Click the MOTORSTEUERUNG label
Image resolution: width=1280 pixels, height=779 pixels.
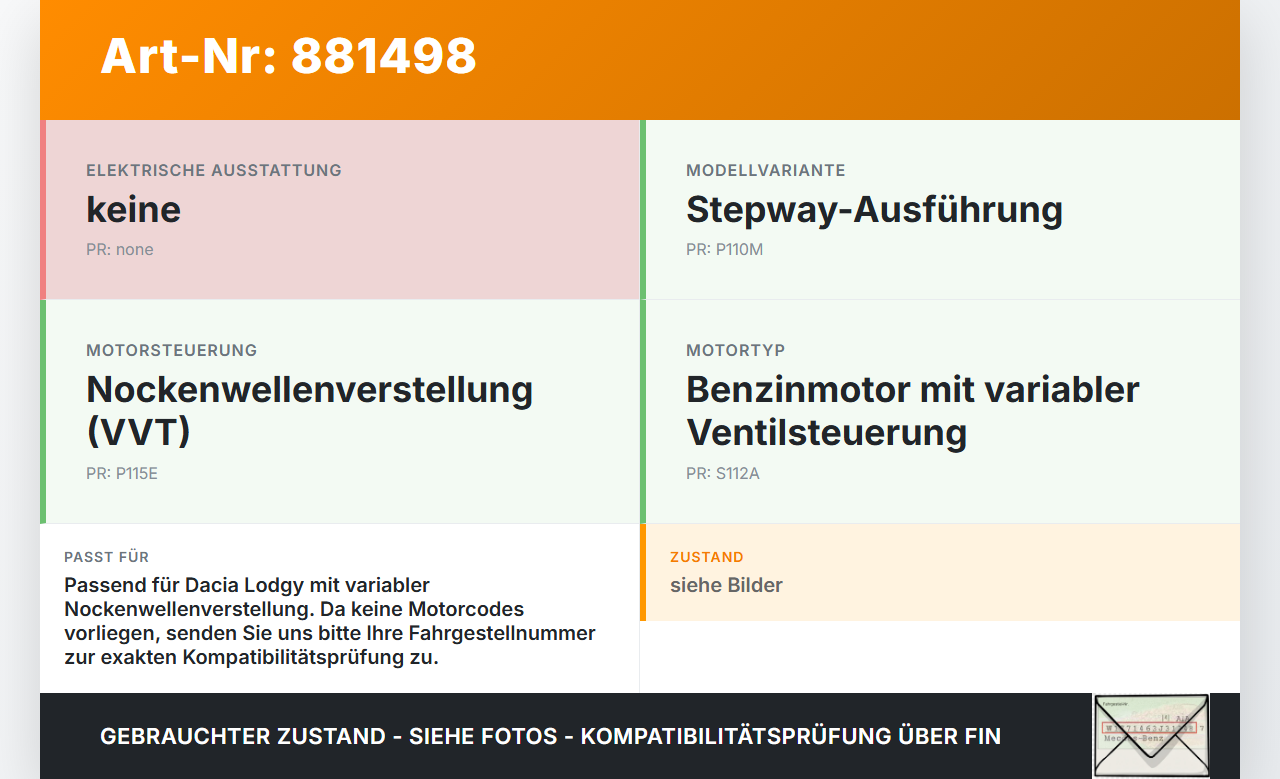pyautogui.click(x=172, y=350)
